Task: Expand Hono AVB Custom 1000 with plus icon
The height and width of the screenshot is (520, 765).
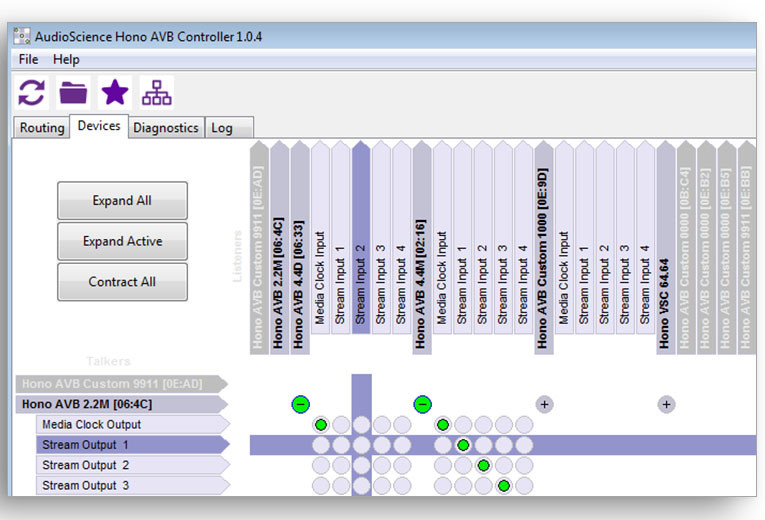Action: [x=544, y=404]
